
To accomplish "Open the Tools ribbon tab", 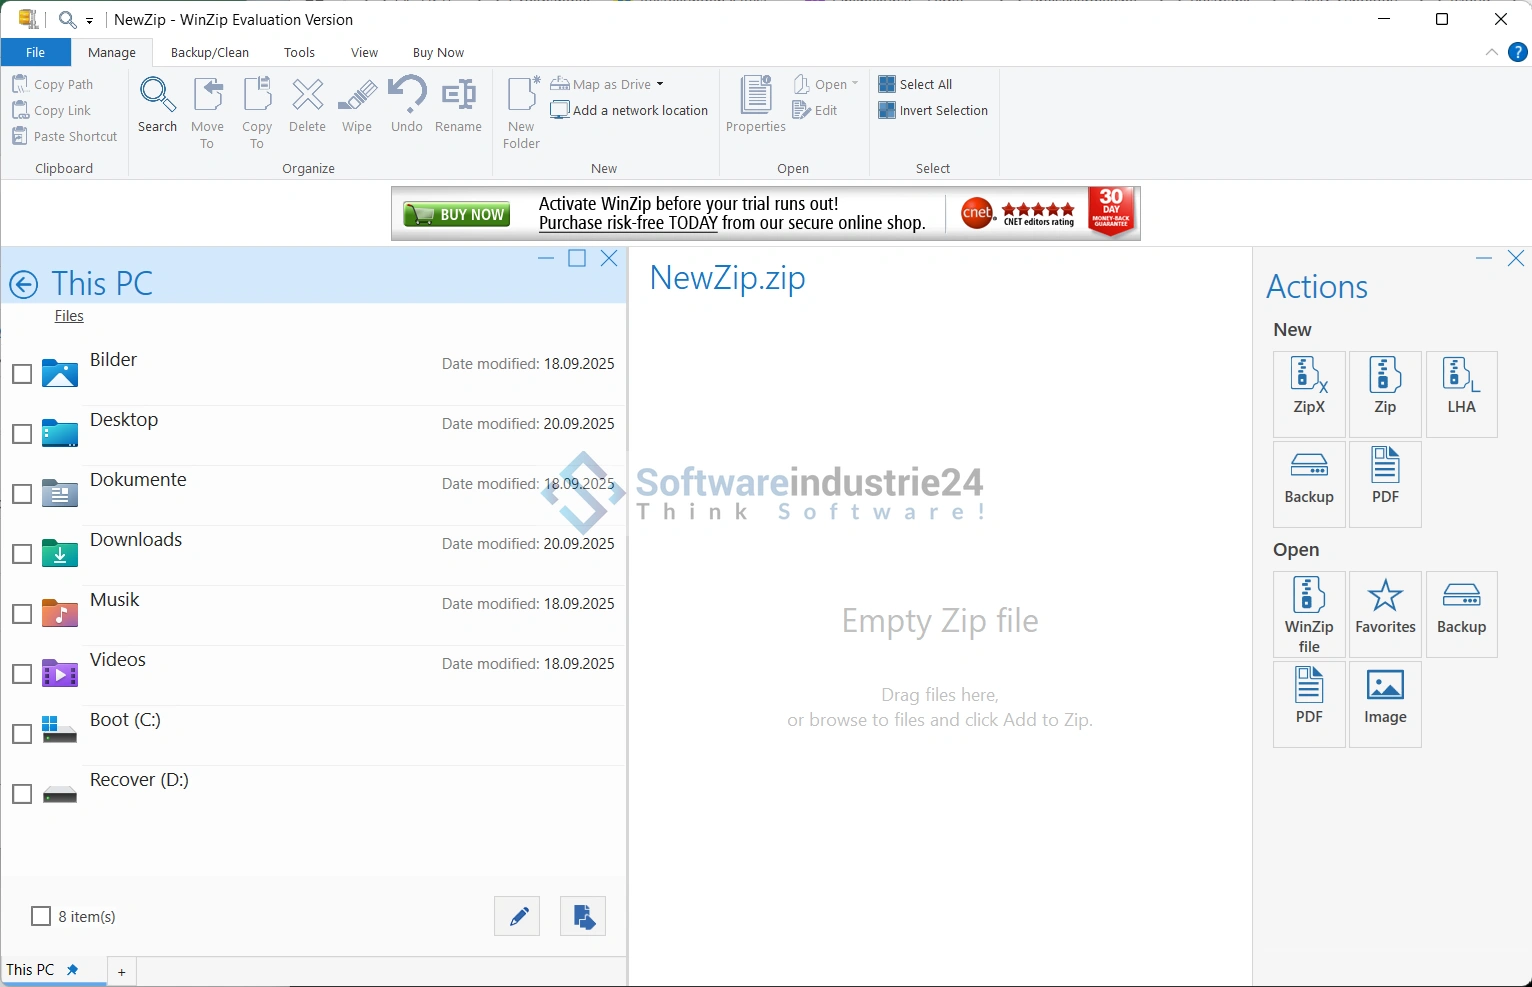I will pos(299,53).
